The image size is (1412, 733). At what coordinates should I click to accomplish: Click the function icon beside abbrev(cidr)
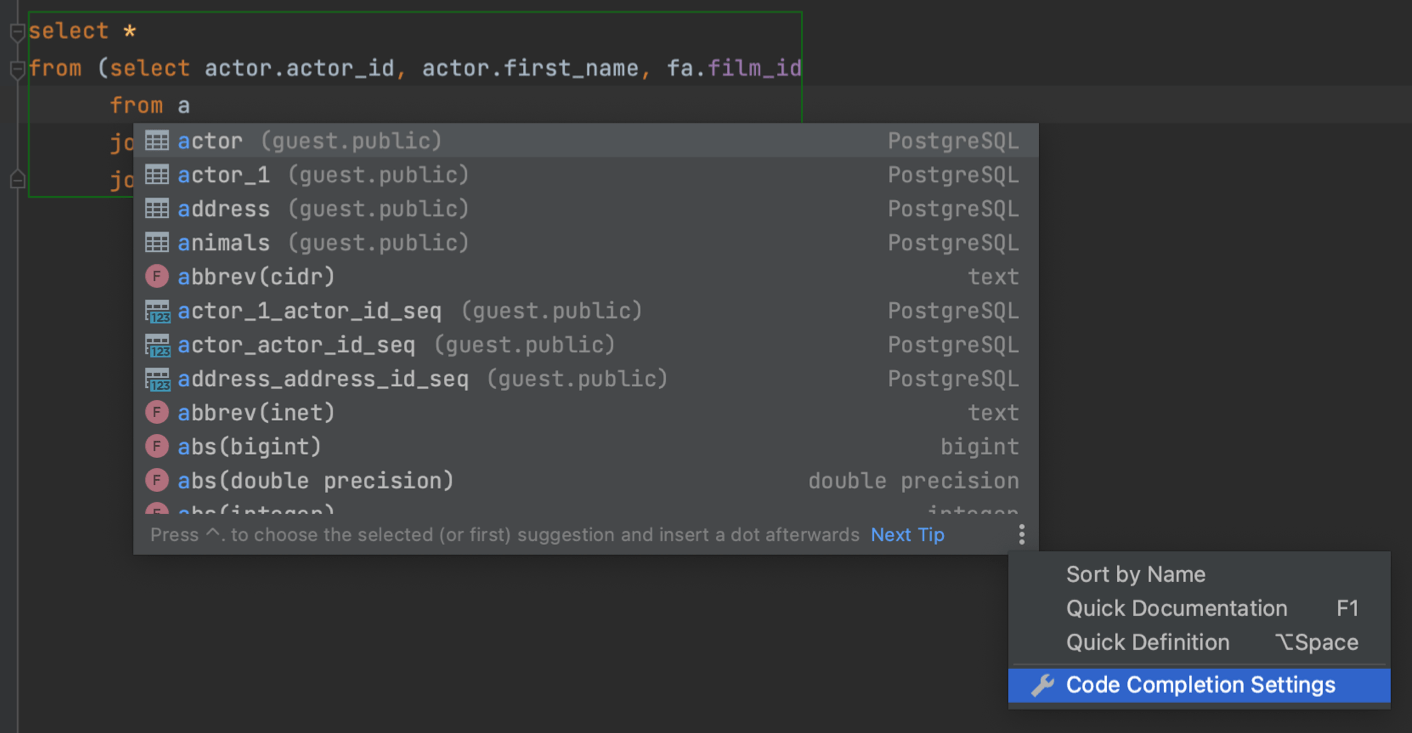coord(157,276)
